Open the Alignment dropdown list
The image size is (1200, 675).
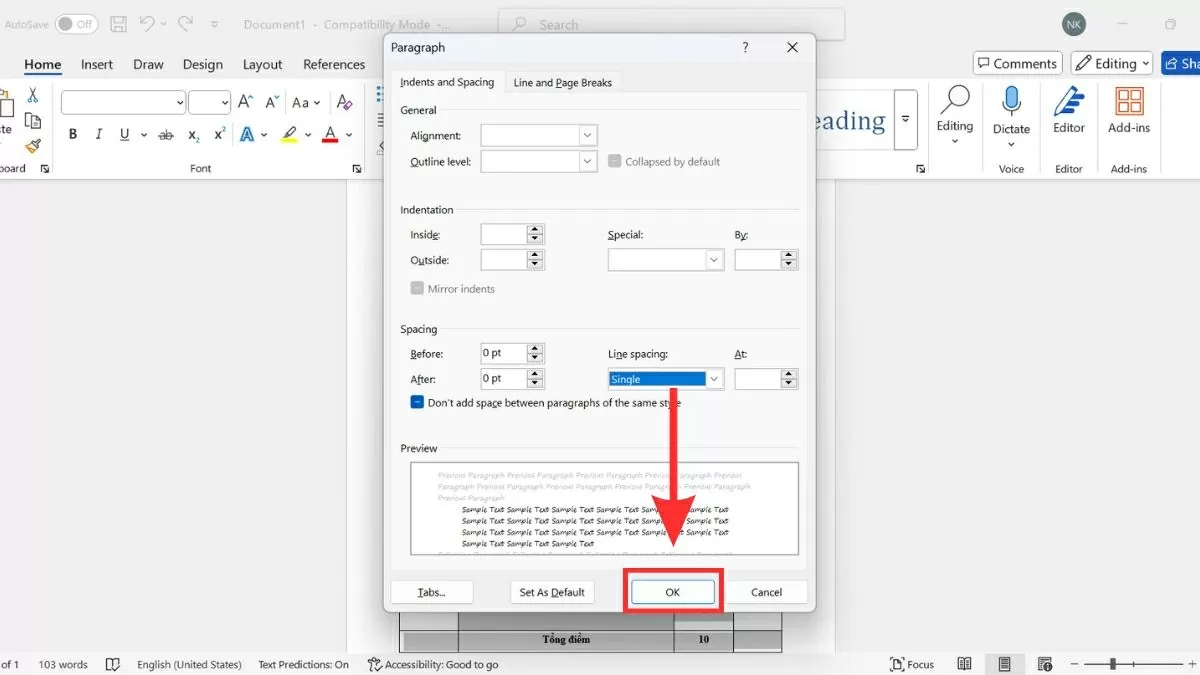coord(587,135)
